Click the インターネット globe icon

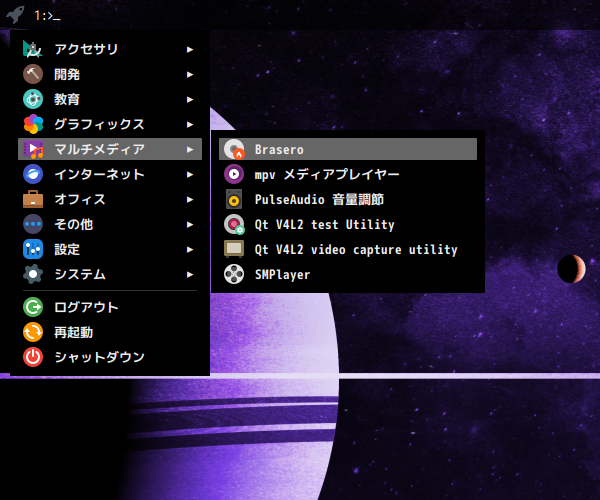point(33,174)
